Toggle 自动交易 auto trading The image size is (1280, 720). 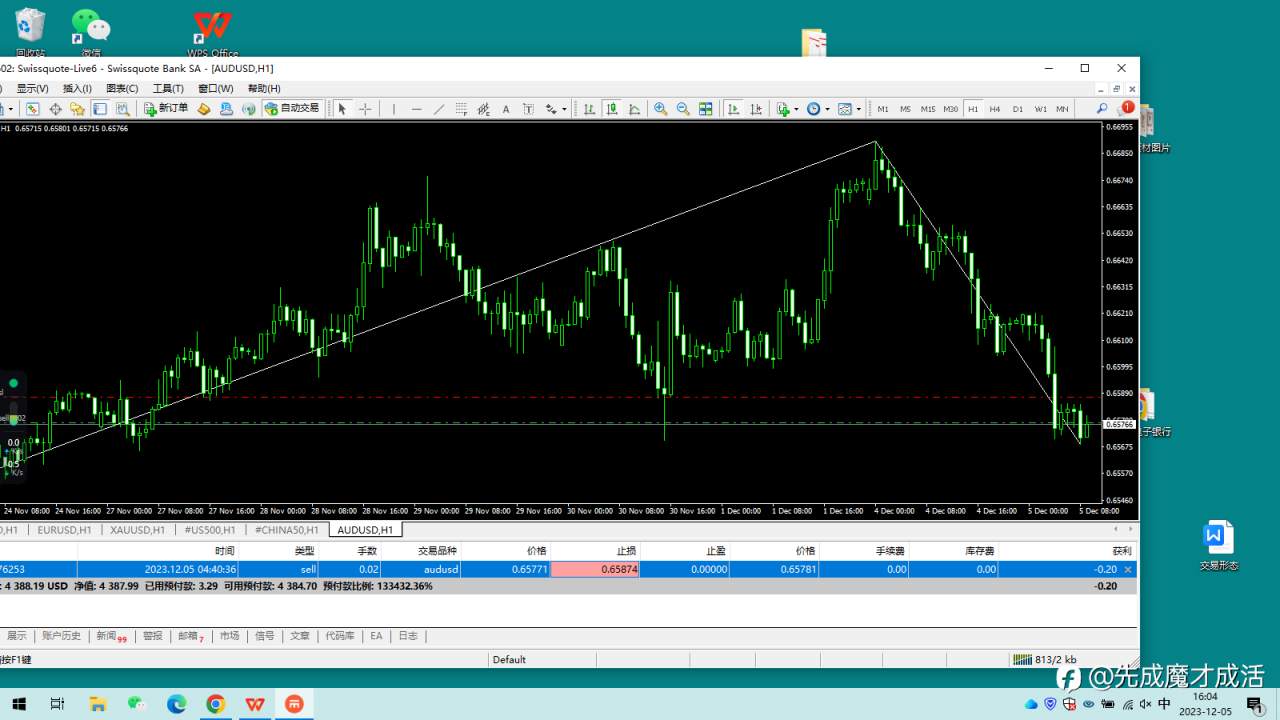(x=292, y=108)
